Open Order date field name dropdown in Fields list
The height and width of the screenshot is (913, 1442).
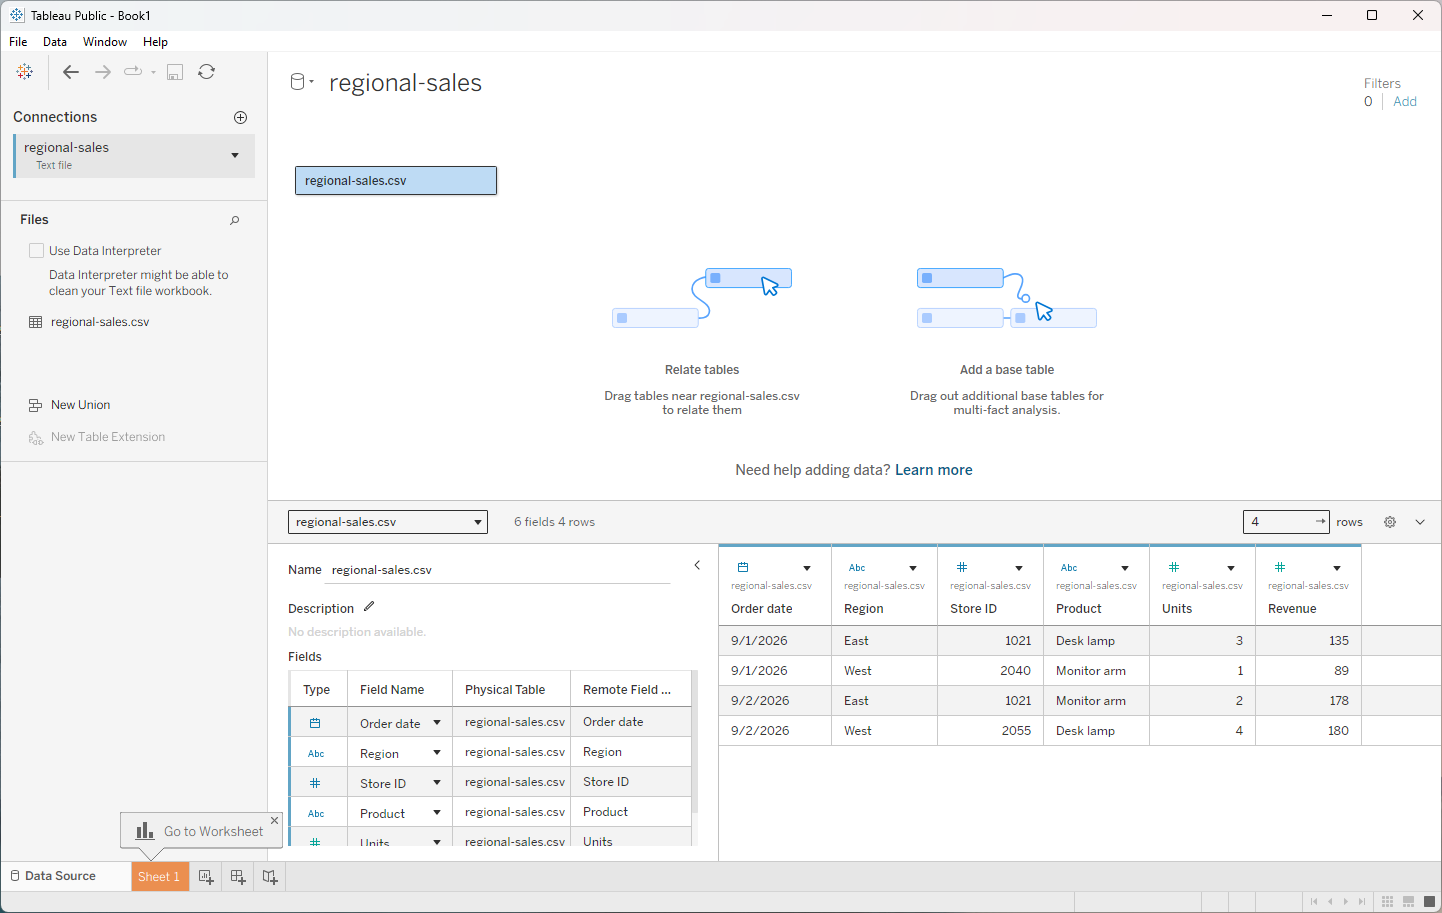[x=437, y=723]
